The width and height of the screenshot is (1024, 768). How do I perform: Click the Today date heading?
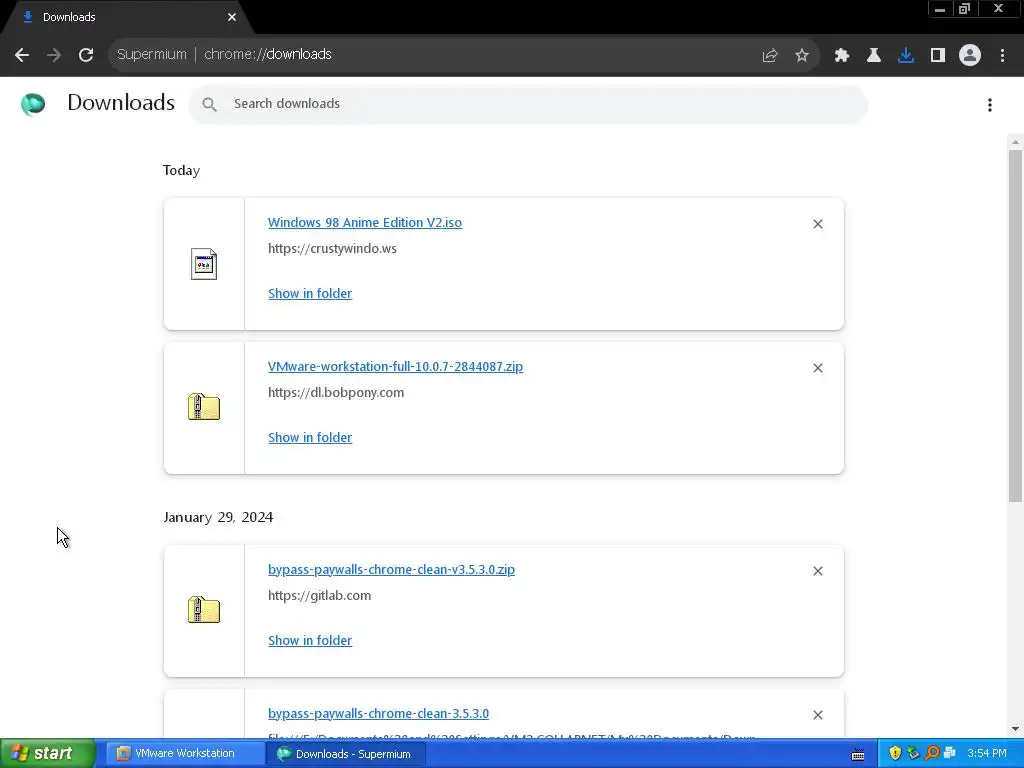point(182,170)
